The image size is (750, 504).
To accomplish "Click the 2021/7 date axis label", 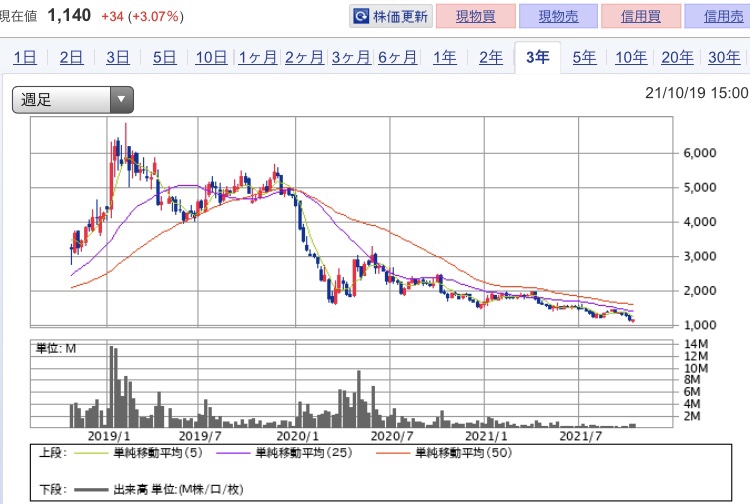I will 581,436.
